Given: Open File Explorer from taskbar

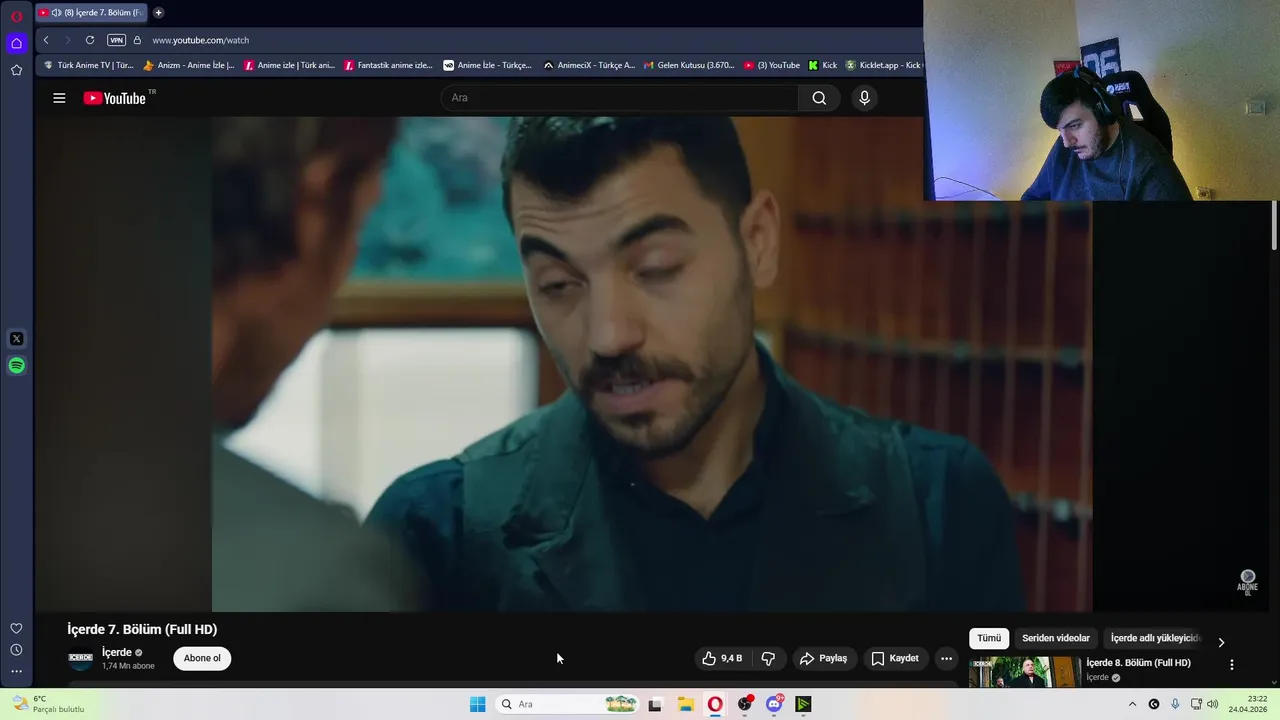Looking at the screenshot, I should click(x=685, y=704).
